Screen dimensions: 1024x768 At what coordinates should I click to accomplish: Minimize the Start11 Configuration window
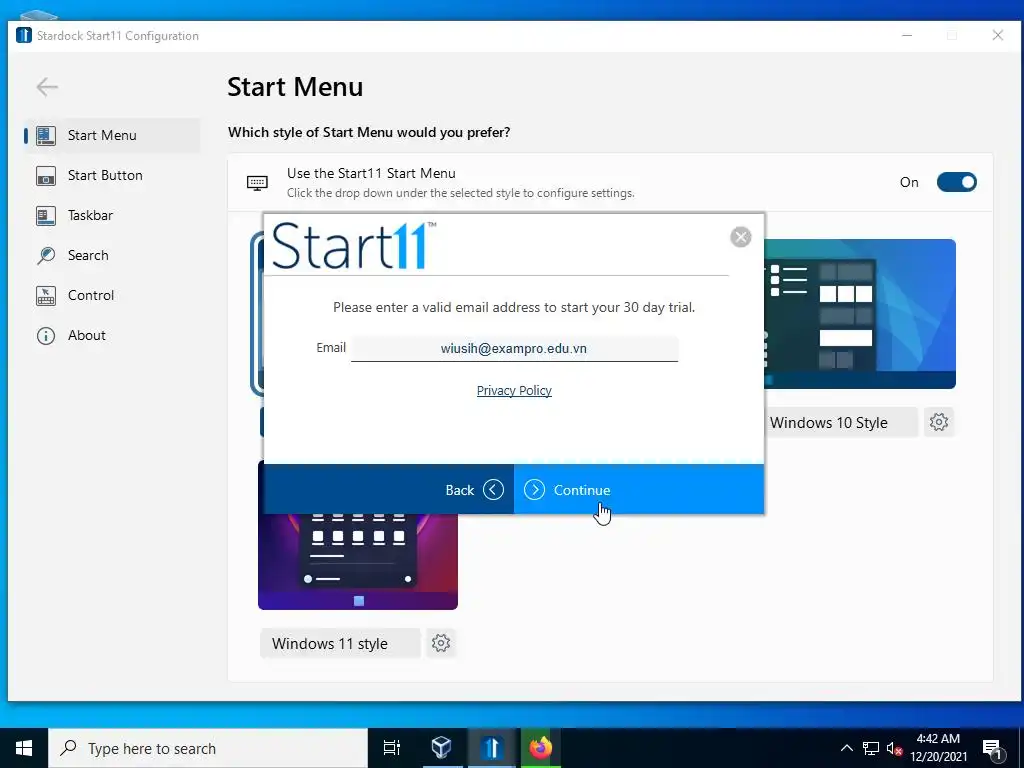coord(907,35)
